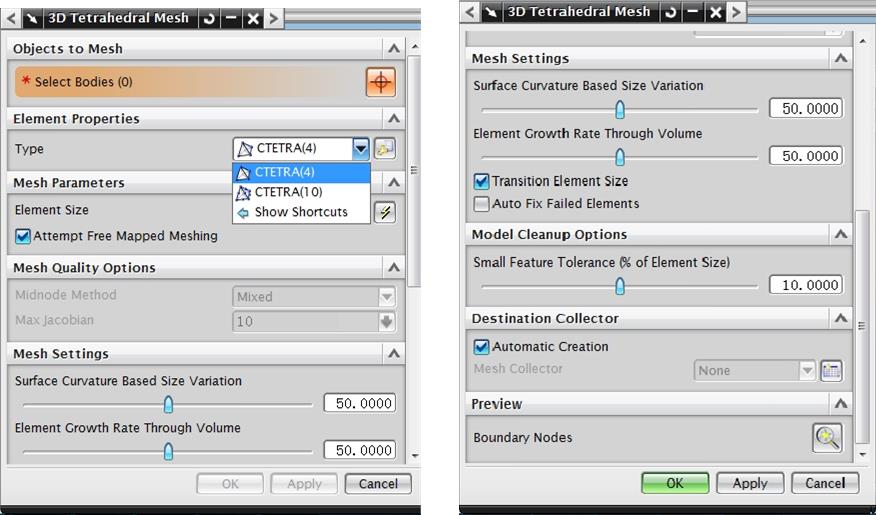The width and height of the screenshot is (876, 515).
Task: Open Mesh Collector dropdown
Action: click(807, 370)
